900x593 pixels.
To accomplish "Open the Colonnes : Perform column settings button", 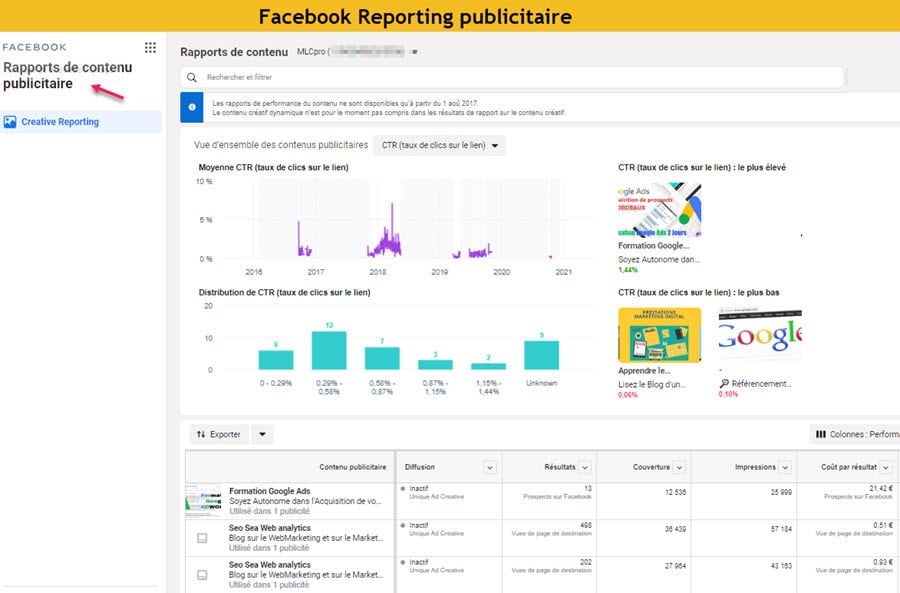I will point(855,434).
